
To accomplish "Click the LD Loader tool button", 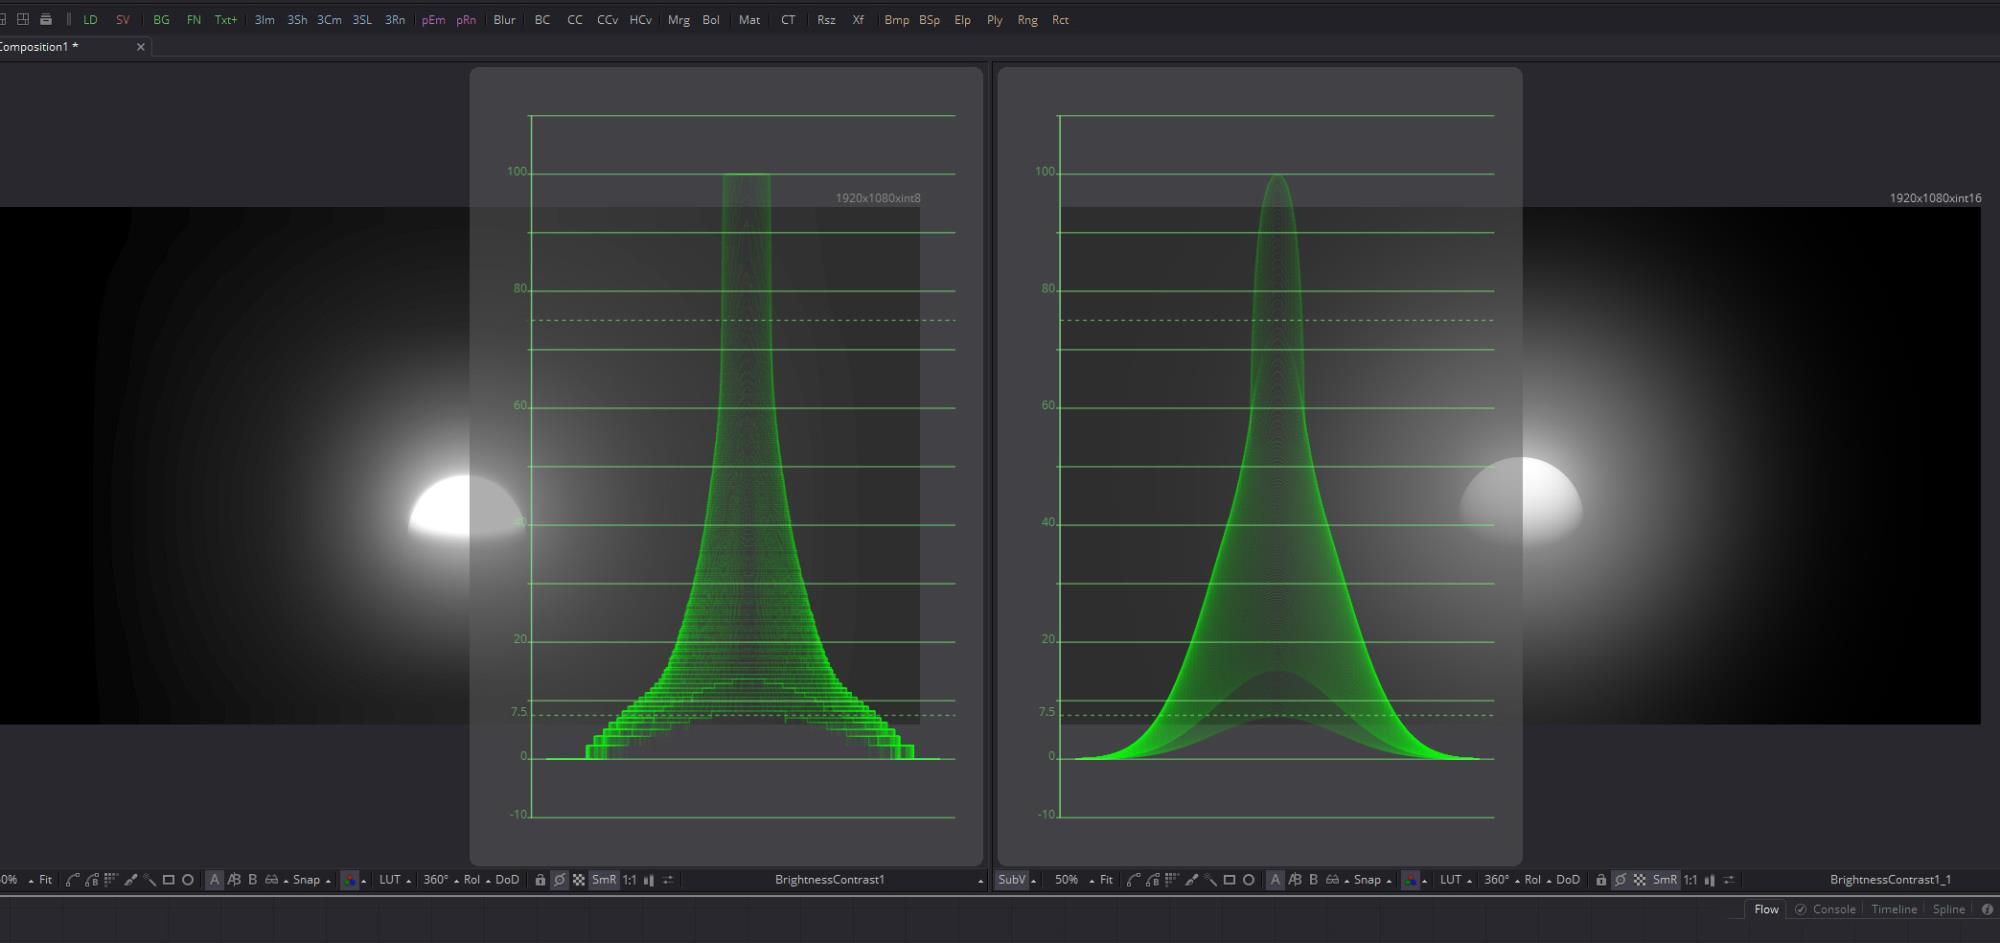I will (x=90, y=20).
